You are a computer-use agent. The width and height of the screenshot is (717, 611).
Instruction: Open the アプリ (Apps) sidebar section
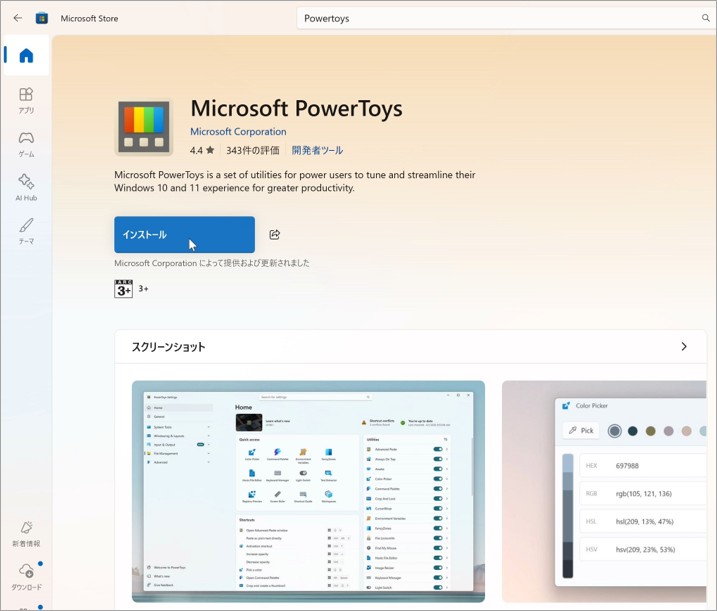pos(26,101)
